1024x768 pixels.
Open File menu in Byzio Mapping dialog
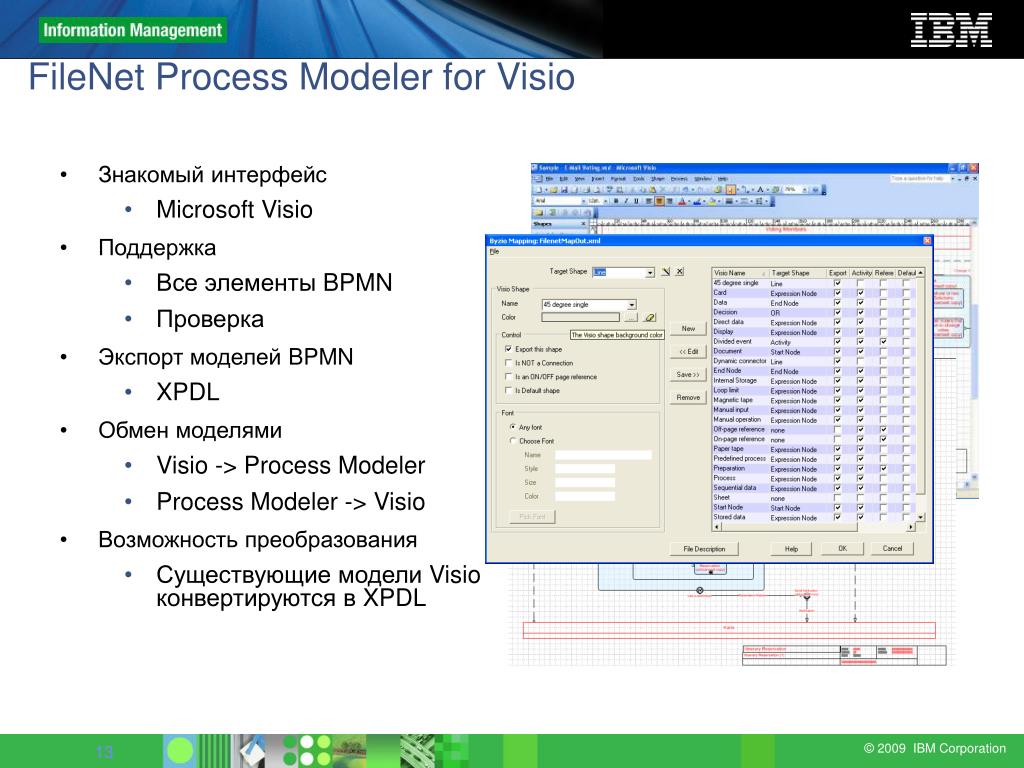[x=494, y=251]
